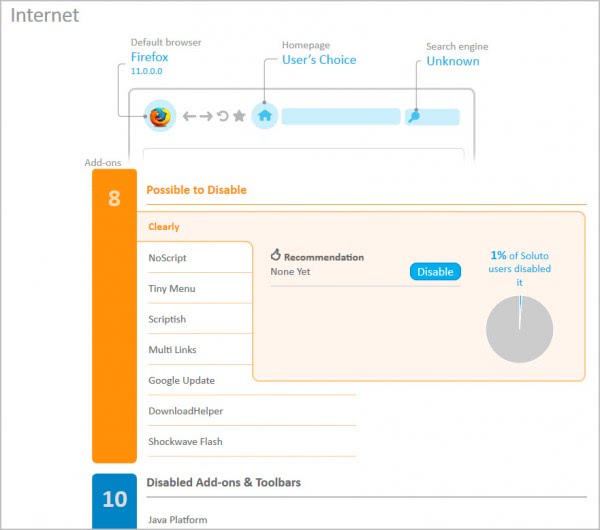600x530 pixels.
Task: Click the Firefox browser logo icon
Action: coord(160,116)
